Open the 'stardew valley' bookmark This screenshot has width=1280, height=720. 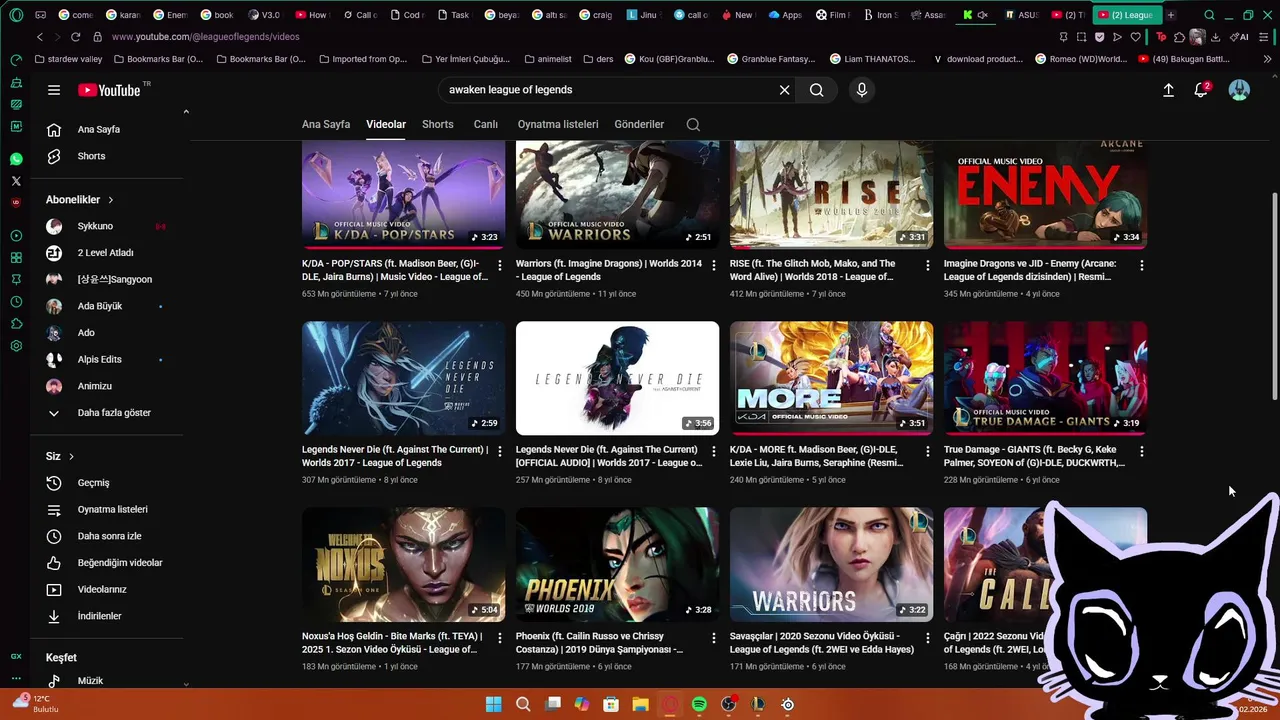[x=69, y=59]
